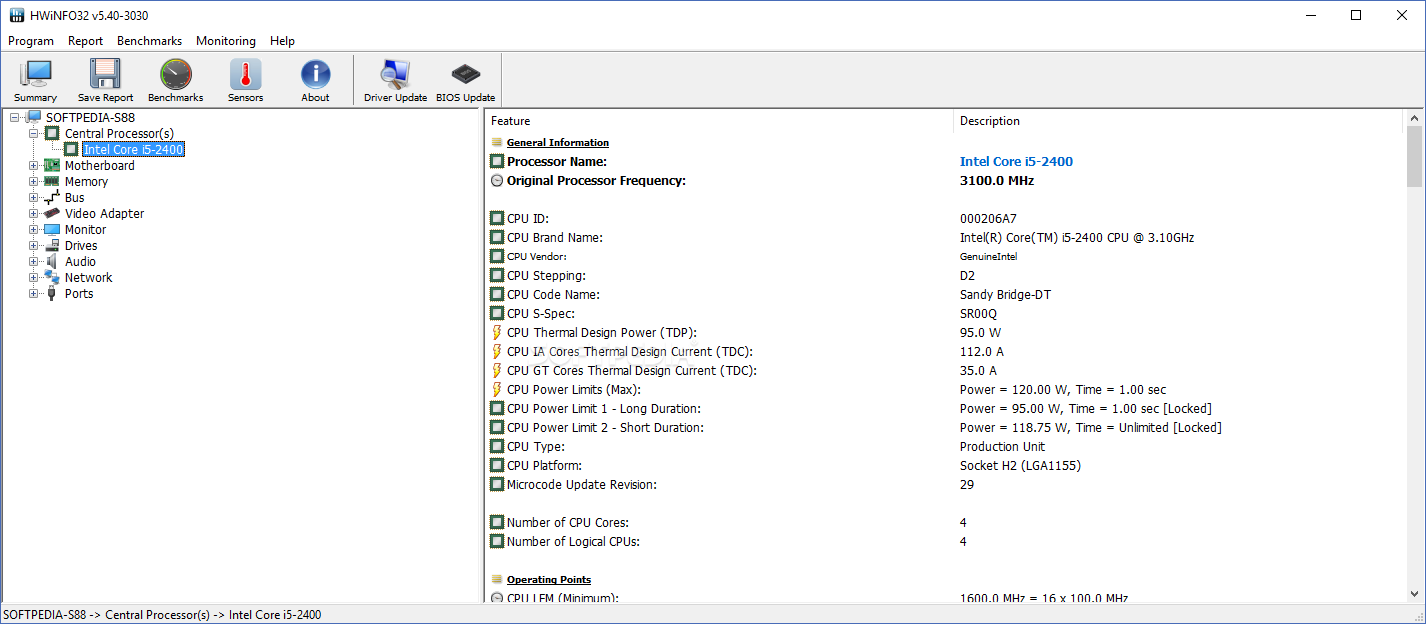Click the CPU ID value 000206A7
Screen dimensions: 1426x624
[x=988, y=218]
